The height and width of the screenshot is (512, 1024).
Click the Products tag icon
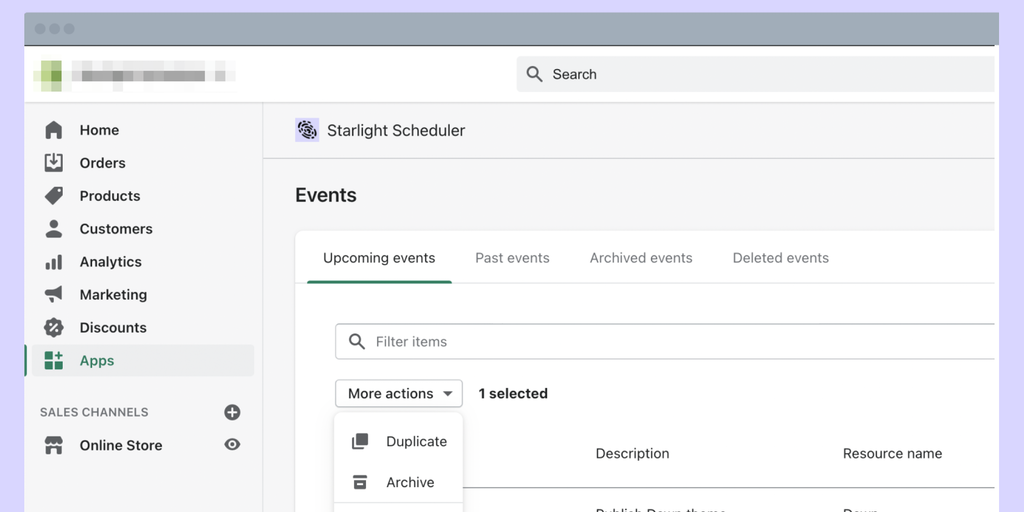(x=54, y=196)
